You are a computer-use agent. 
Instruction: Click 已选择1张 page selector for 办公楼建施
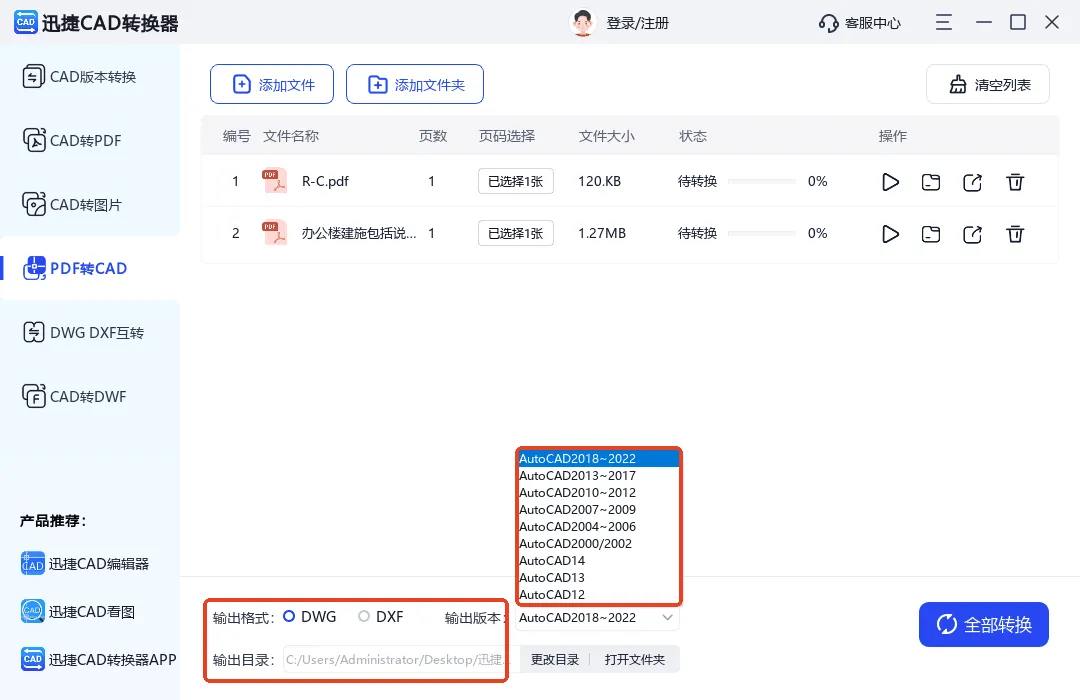pyautogui.click(x=516, y=233)
